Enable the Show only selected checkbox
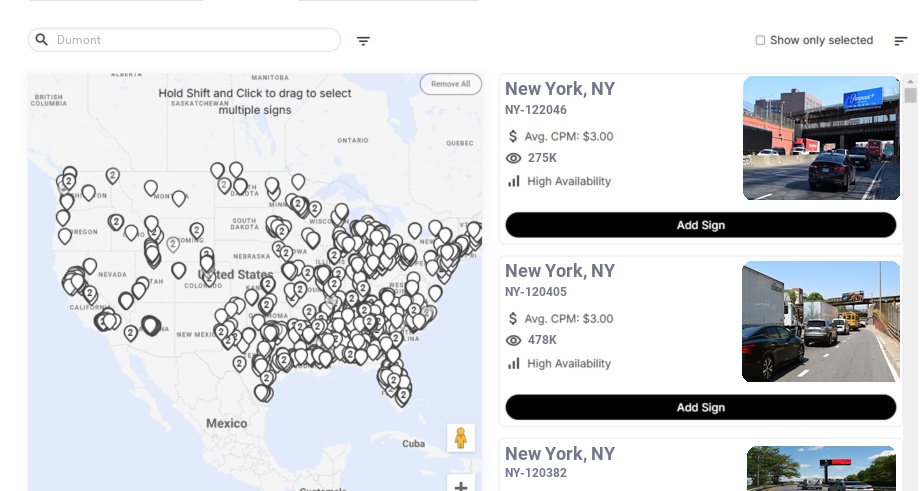The width and height of the screenshot is (920, 491). tap(760, 41)
